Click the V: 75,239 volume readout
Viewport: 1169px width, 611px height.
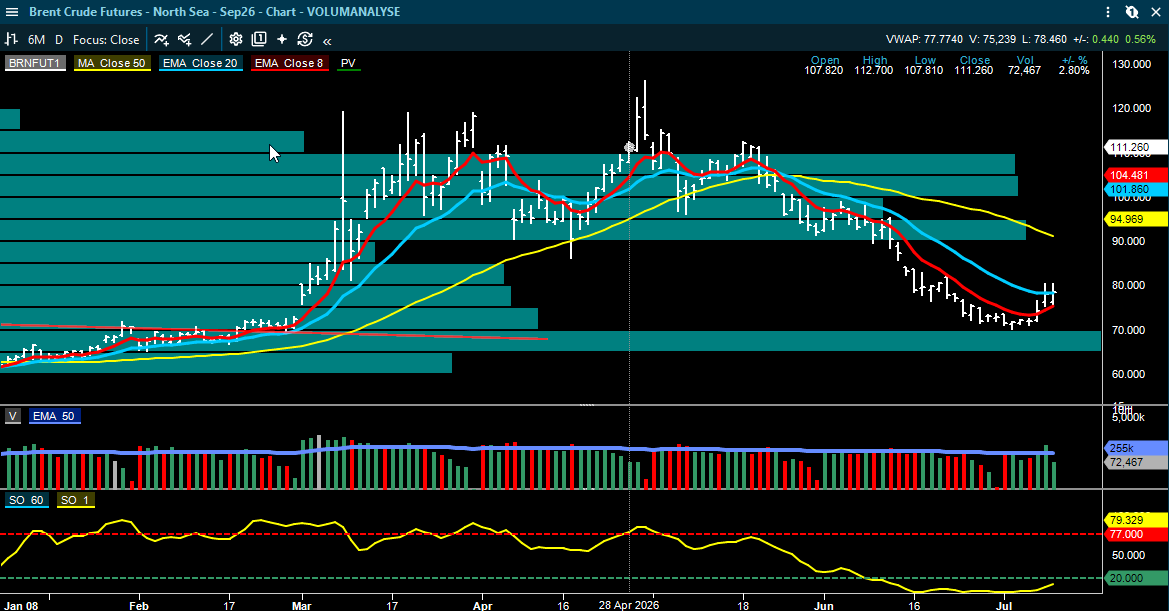click(992, 39)
